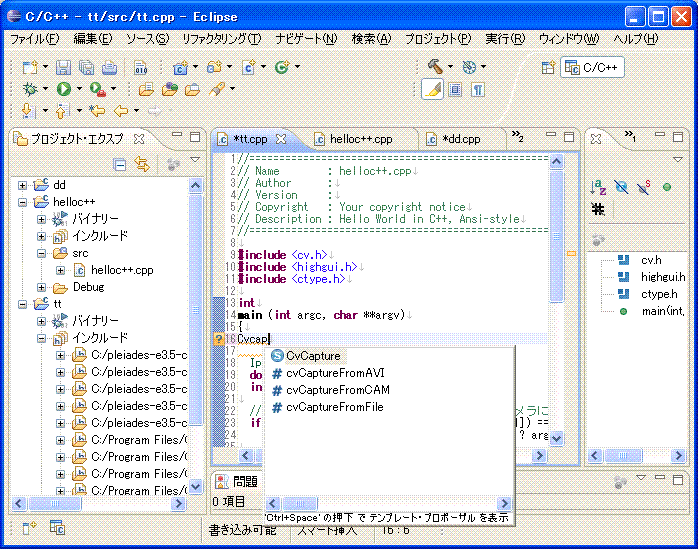Expand the dd project node
The image size is (698, 549).
click(22, 185)
